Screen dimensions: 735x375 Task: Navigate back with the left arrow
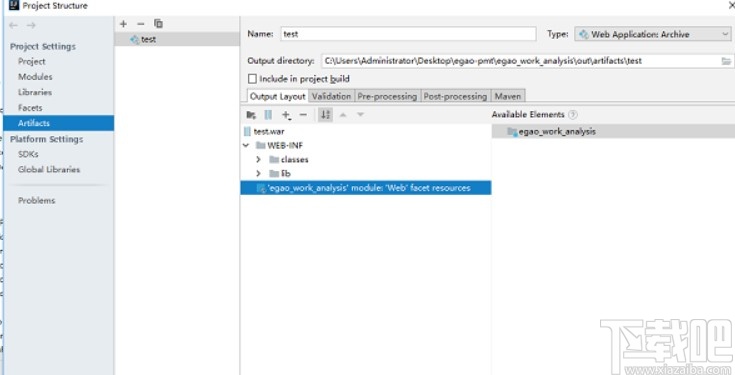(x=14, y=25)
